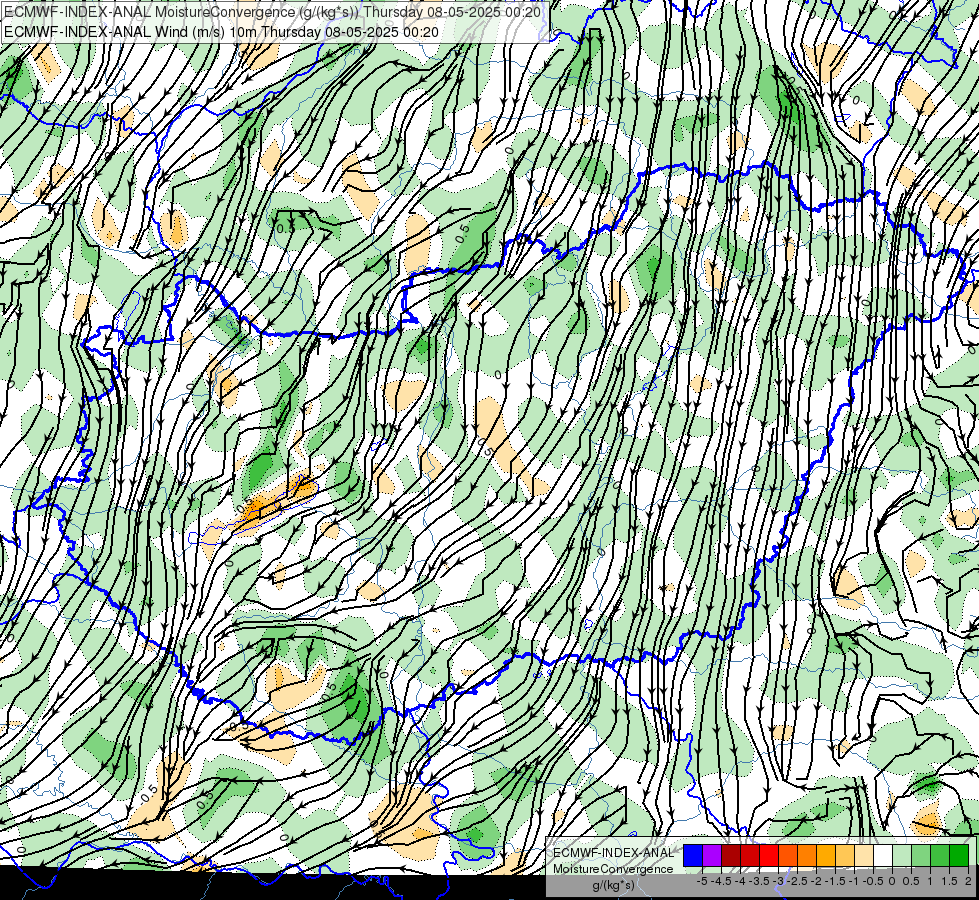Click the -4.5 tick label on legend
This screenshot has width=979, height=900.
point(721,881)
